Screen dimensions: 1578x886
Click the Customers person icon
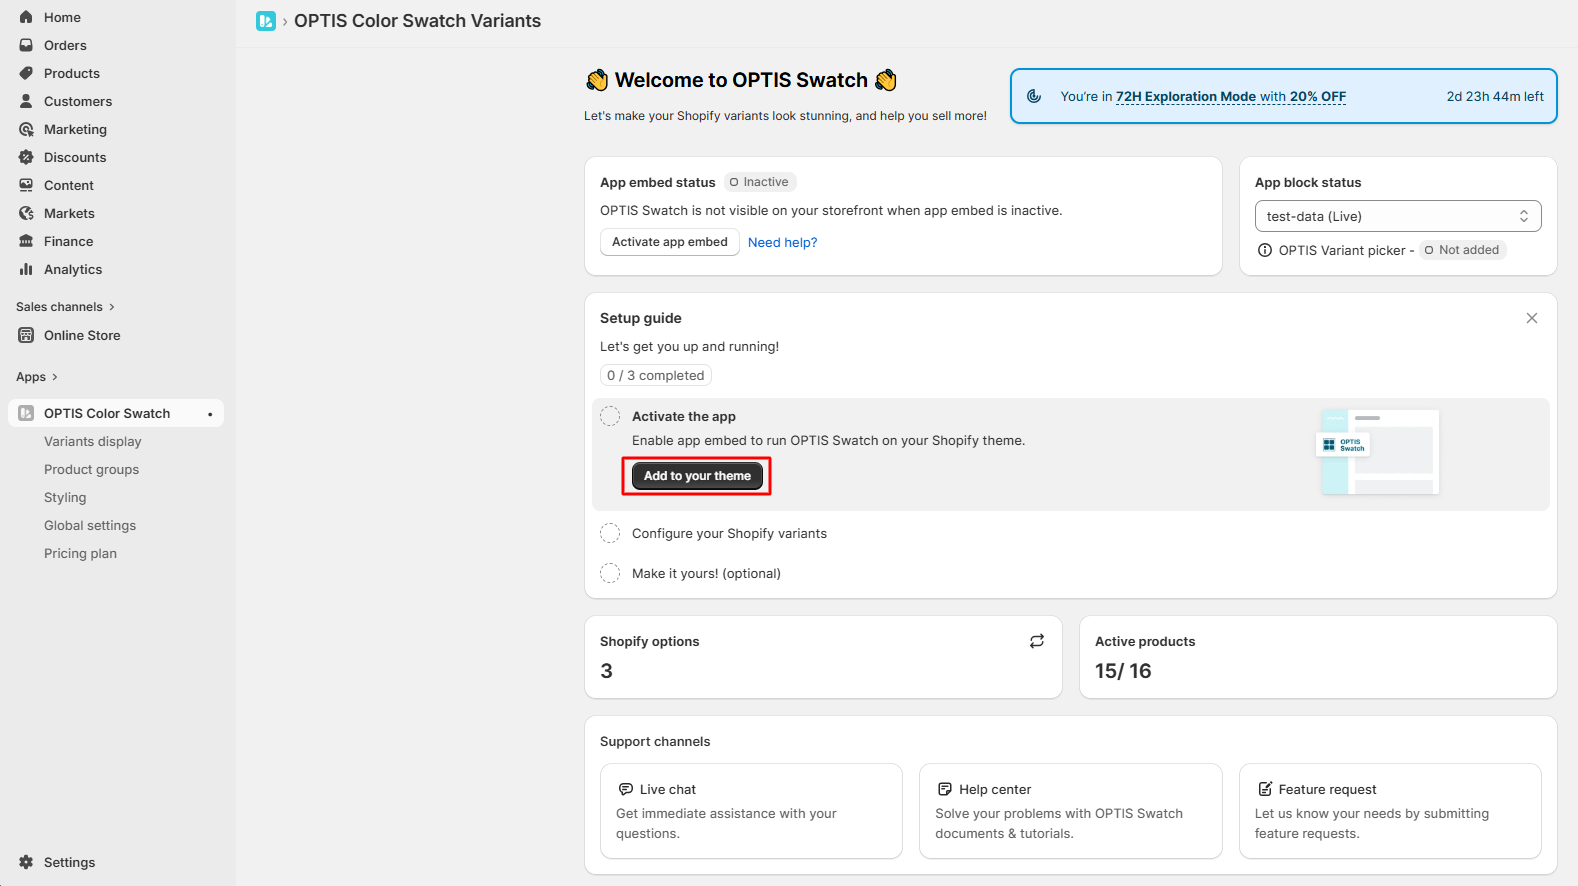26,101
